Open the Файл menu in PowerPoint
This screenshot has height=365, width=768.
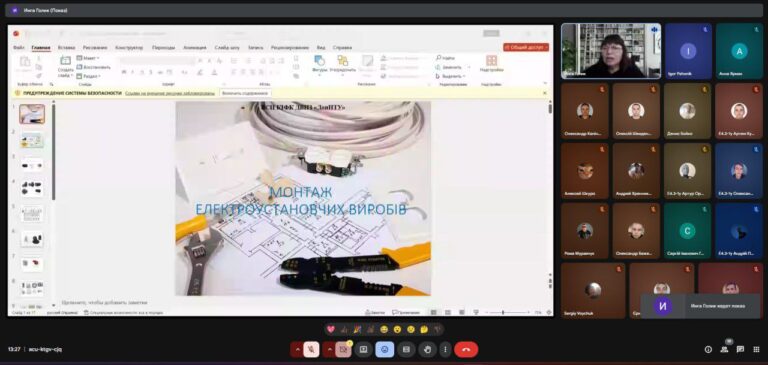click(x=19, y=48)
